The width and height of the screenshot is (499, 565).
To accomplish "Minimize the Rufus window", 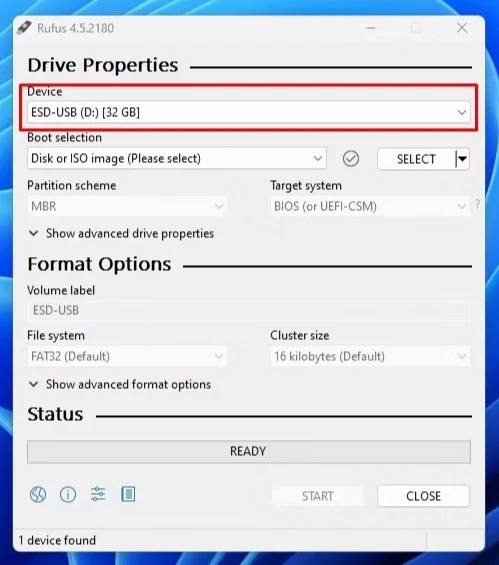I will pyautogui.click(x=370, y=28).
